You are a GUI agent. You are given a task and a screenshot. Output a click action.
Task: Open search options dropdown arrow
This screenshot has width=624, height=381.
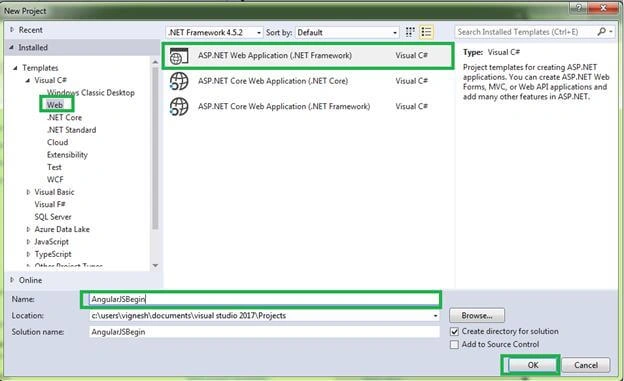click(611, 31)
